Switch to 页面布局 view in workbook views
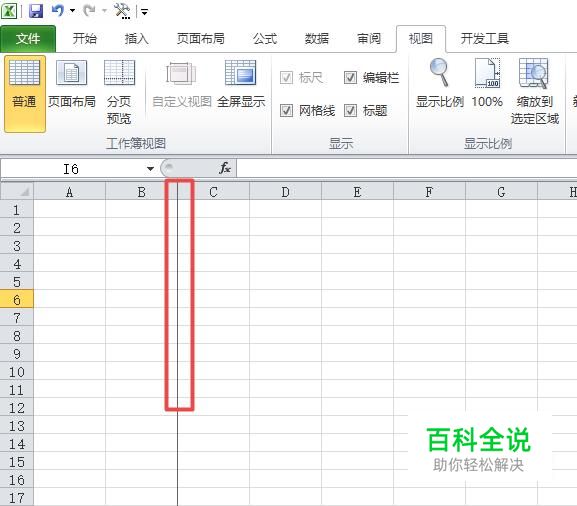The width and height of the screenshot is (577, 506). point(72,84)
